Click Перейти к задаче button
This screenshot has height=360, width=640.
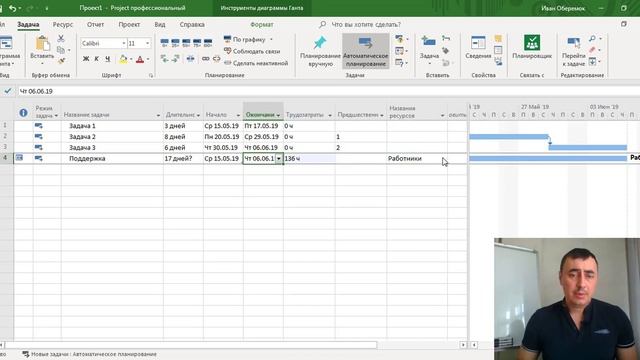(573, 51)
